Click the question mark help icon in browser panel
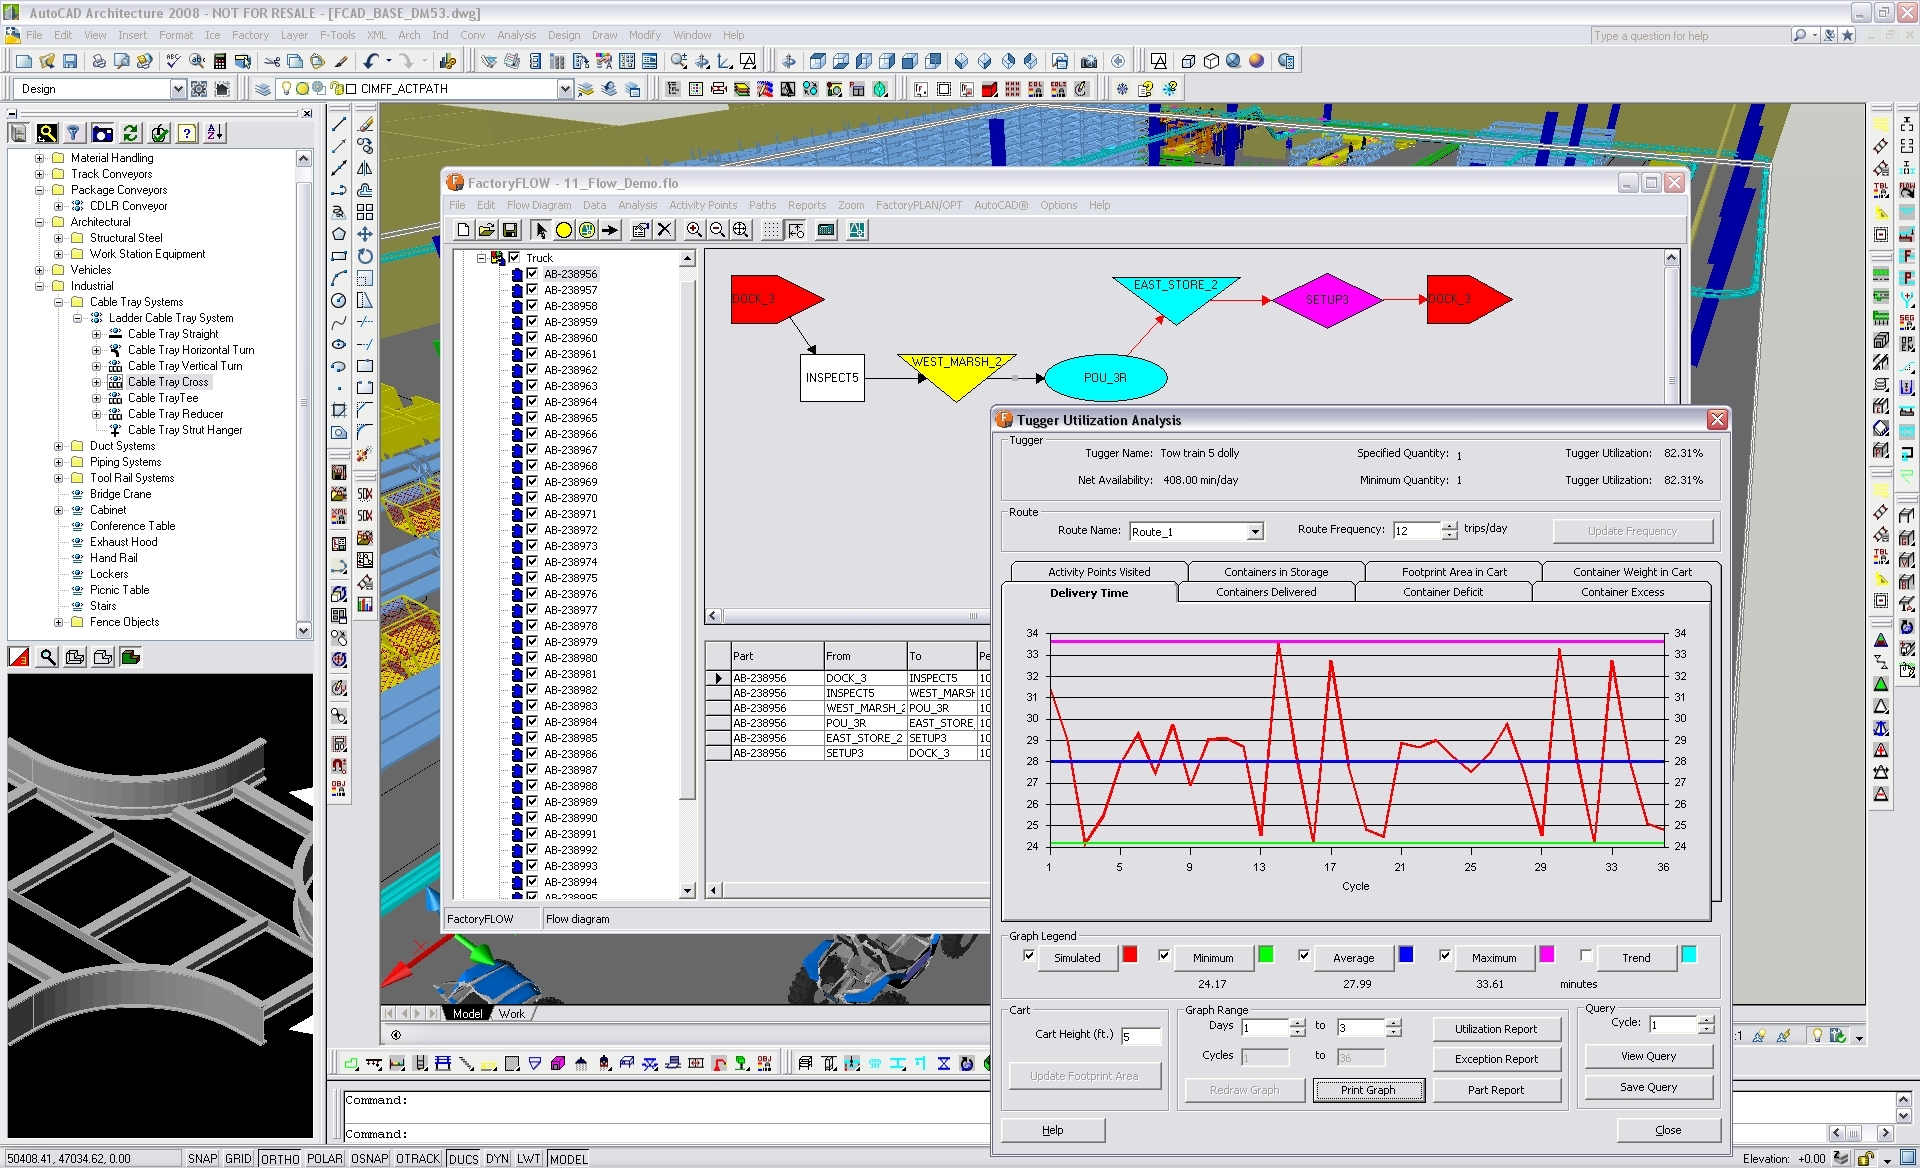1920x1168 pixels. click(187, 133)
